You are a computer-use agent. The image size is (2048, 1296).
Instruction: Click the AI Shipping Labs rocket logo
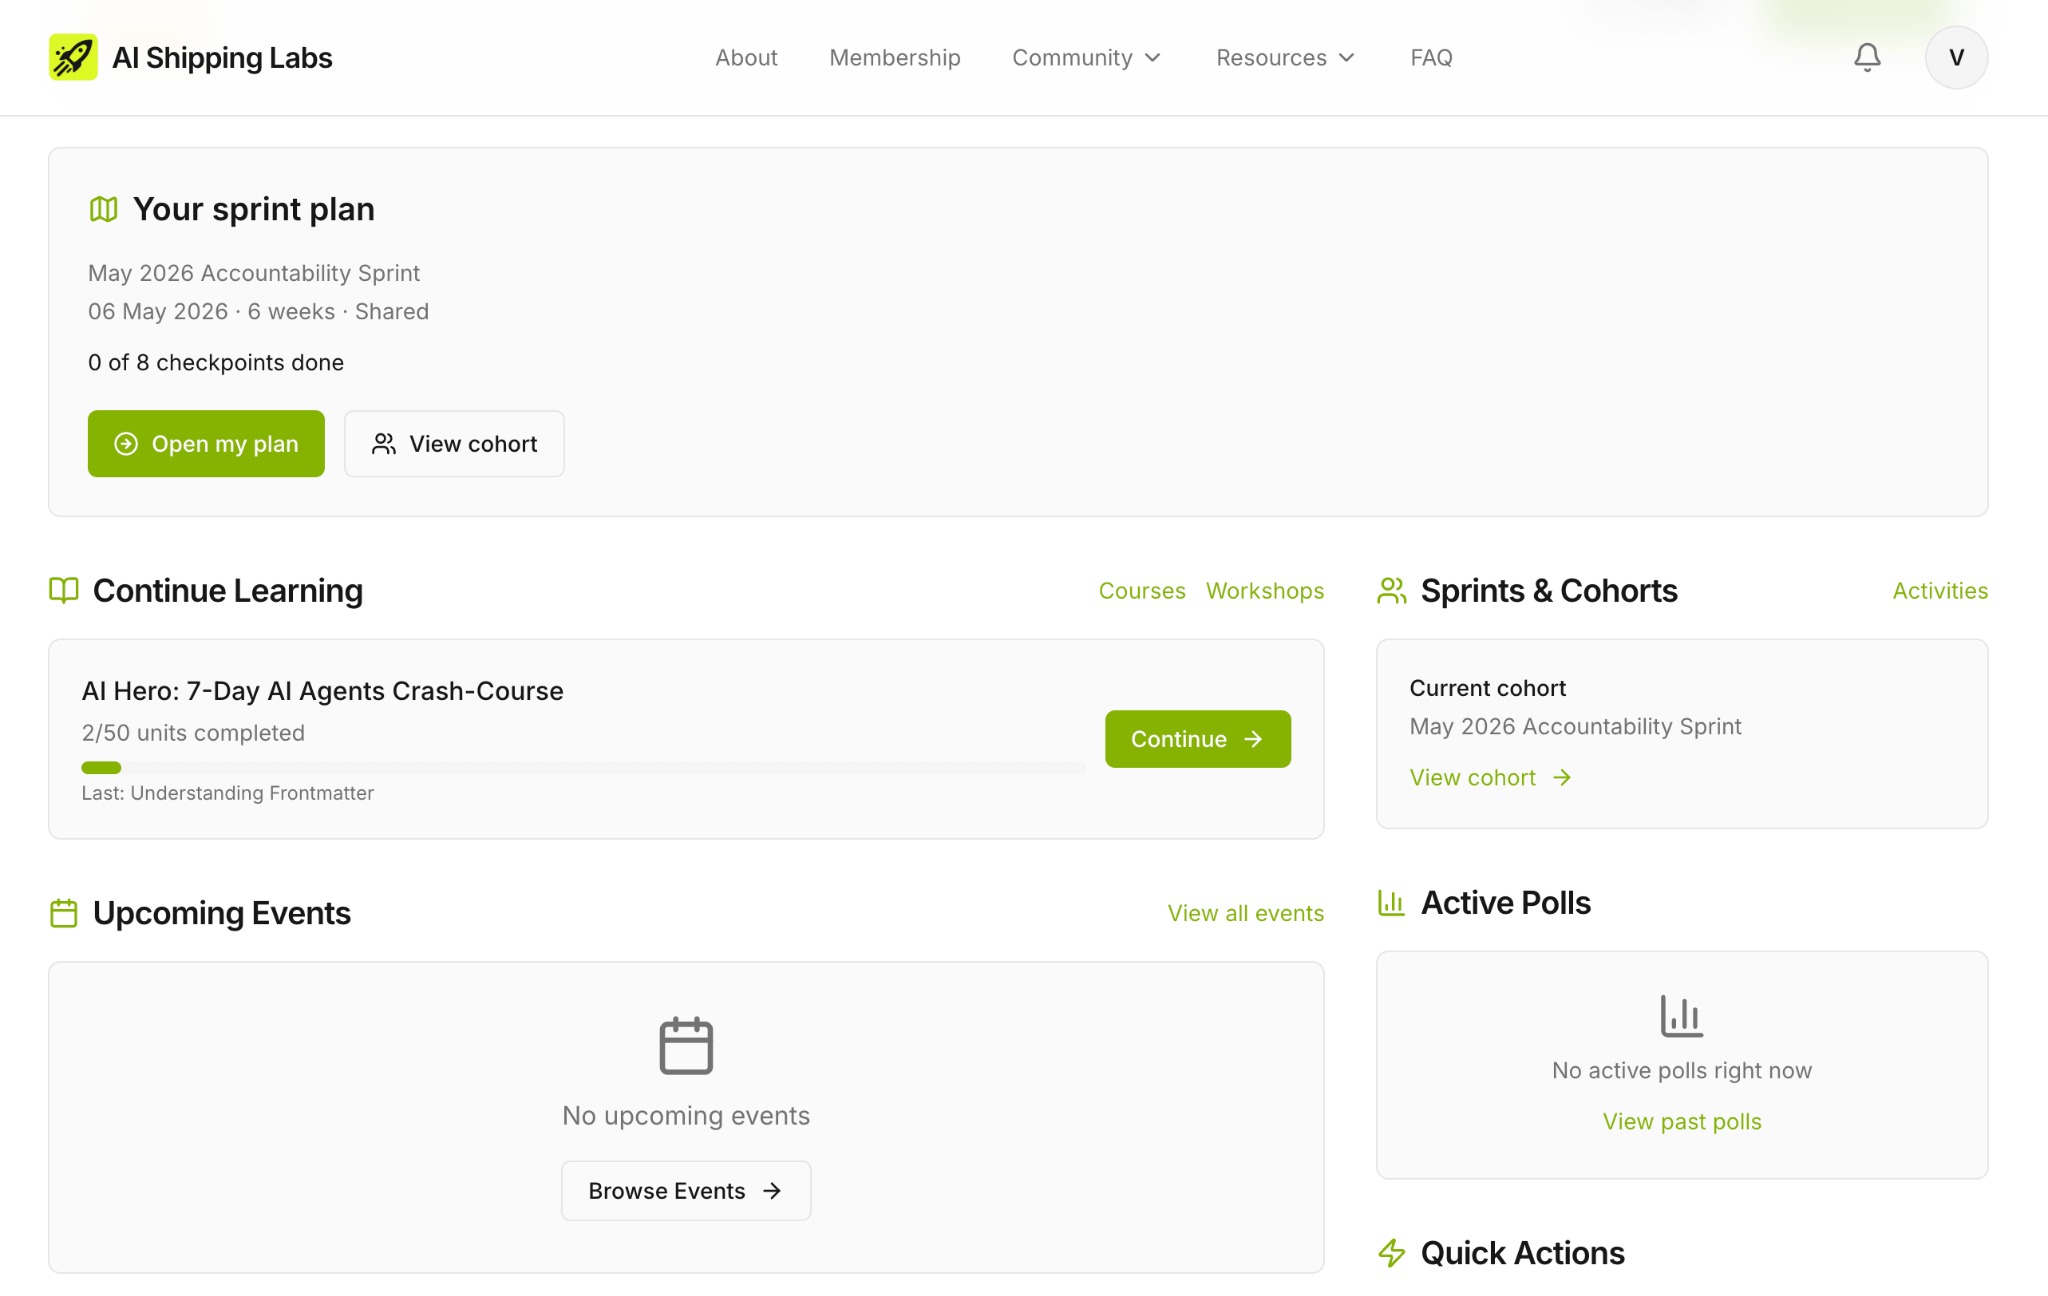coord(73,57)
